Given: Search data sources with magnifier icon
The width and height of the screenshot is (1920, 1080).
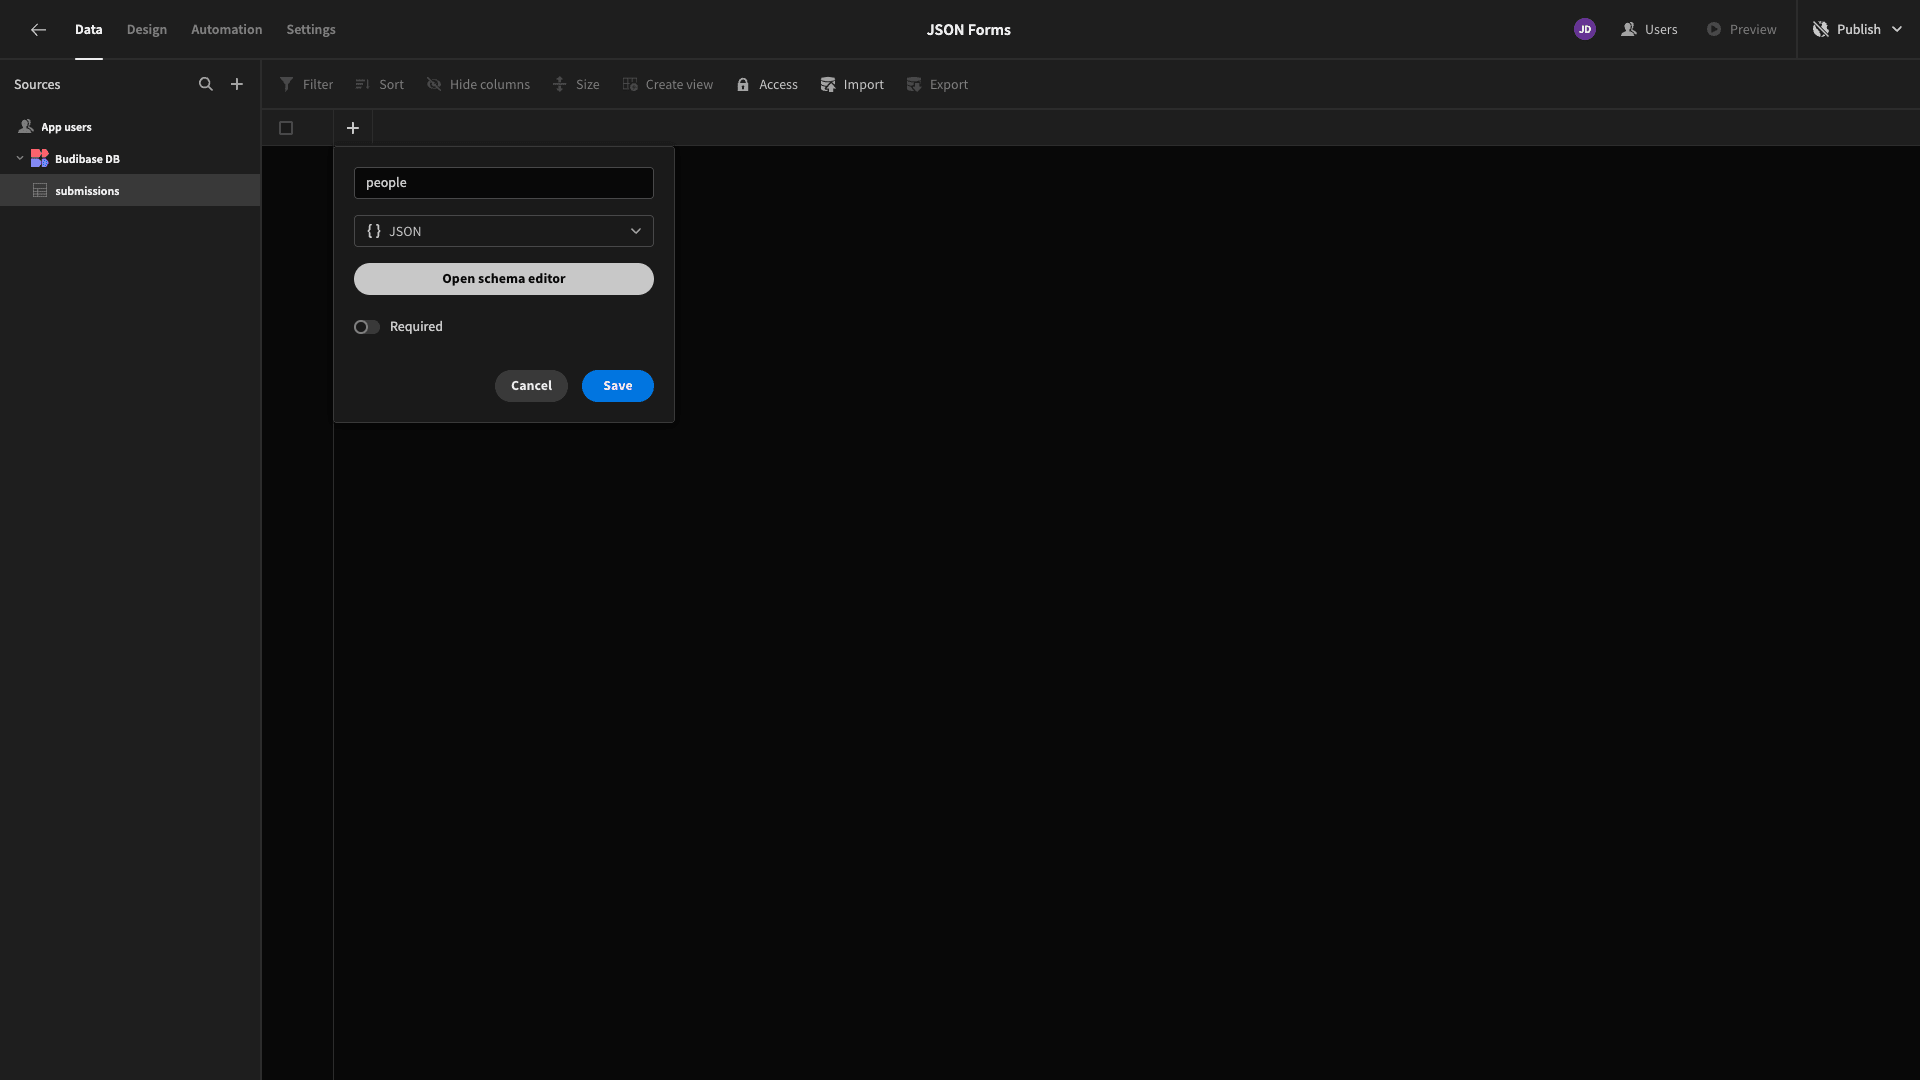Looking at the screenshot, I should coord(206,85).
